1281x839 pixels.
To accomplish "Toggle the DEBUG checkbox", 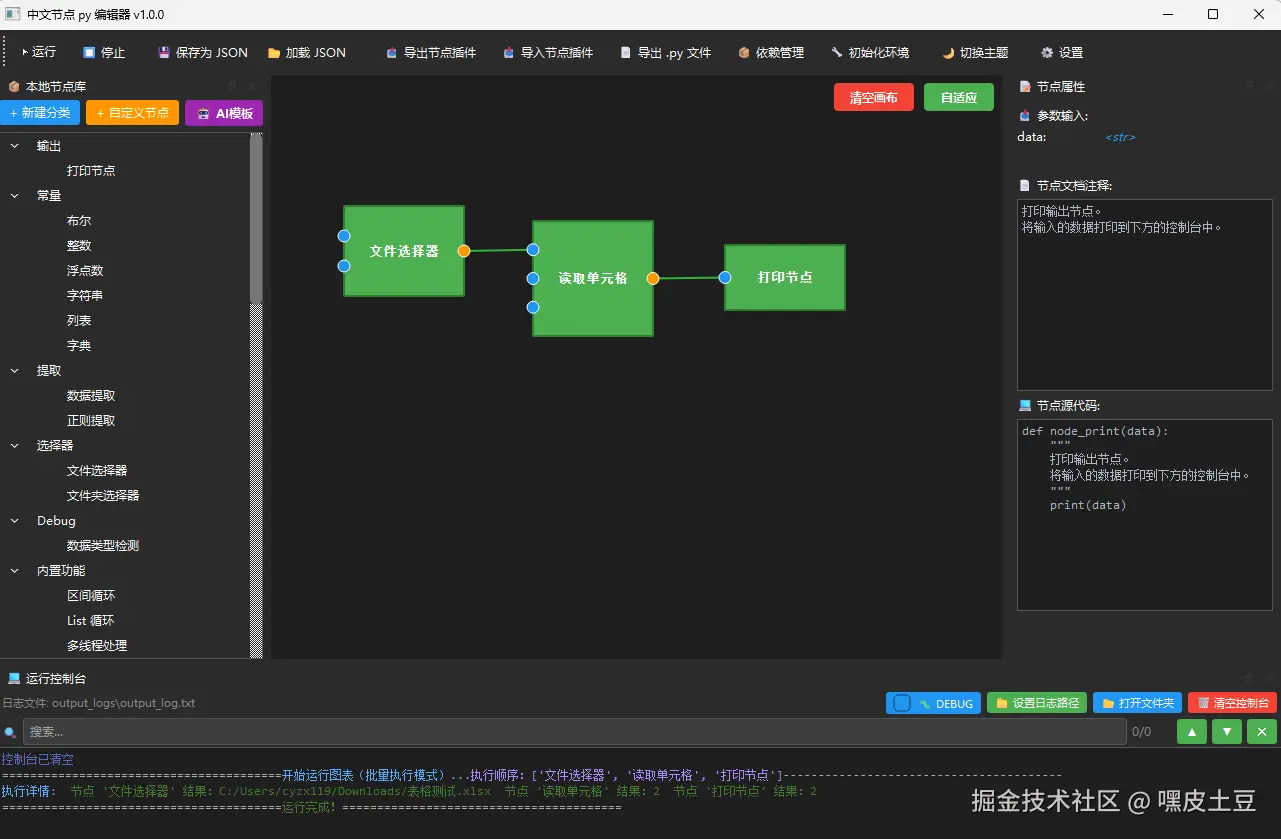I will point(902,703).
